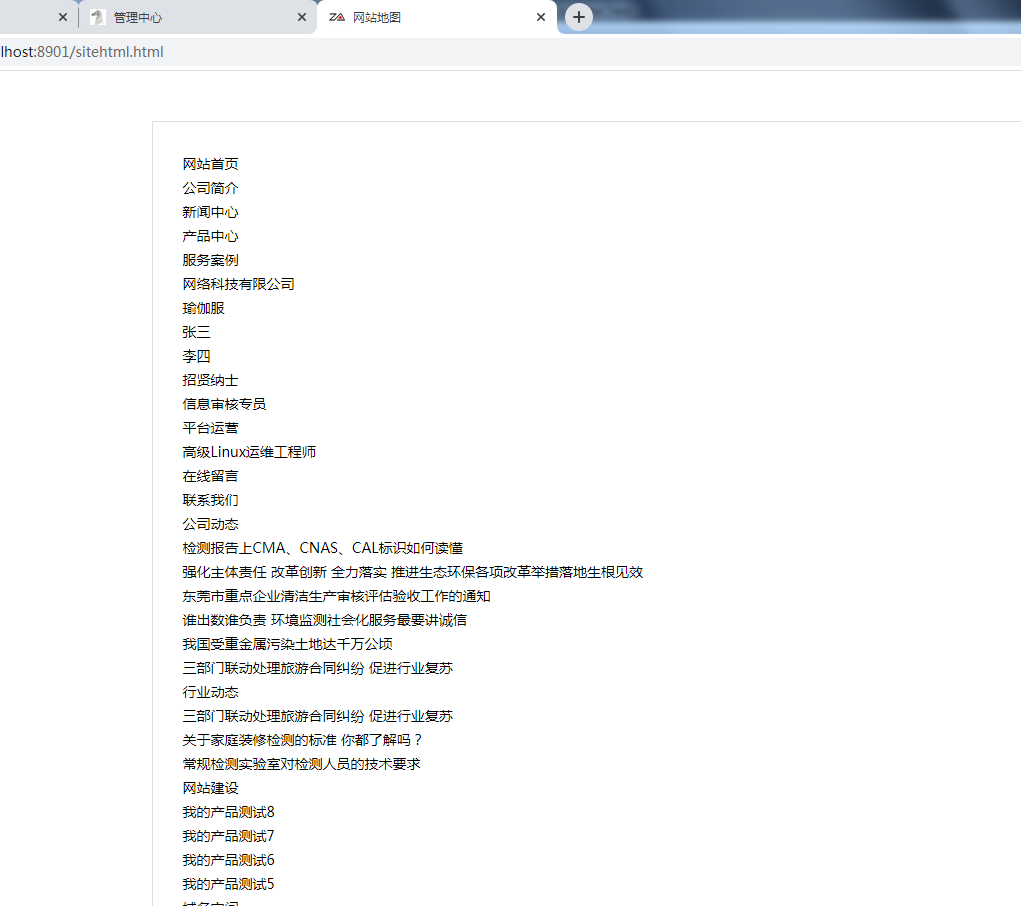Click the 管理中心 tab favicon
Image resolution: width=1021 pixels, height=906 pixels.
(x=96, y=16)
